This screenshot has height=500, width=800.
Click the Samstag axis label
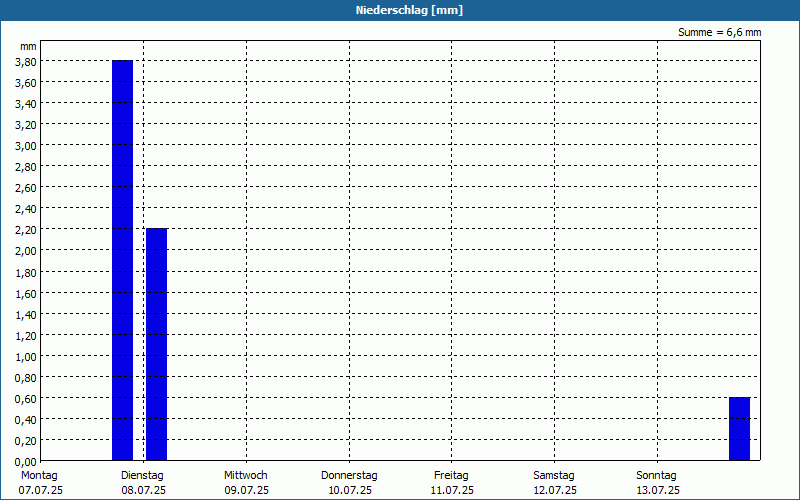pyautogui.click(x=554, y=476)
